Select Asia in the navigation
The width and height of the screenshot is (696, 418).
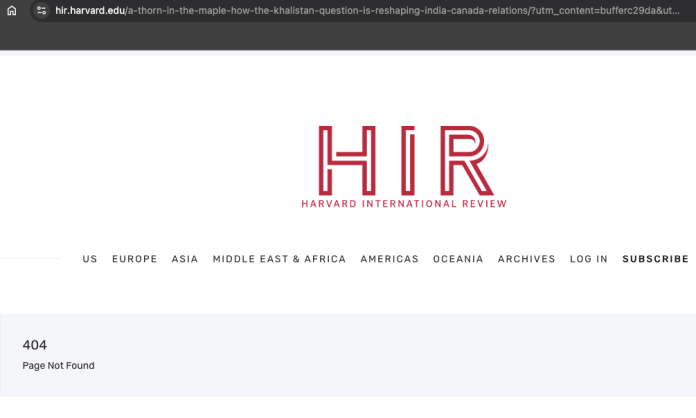(x=185, y=259)
